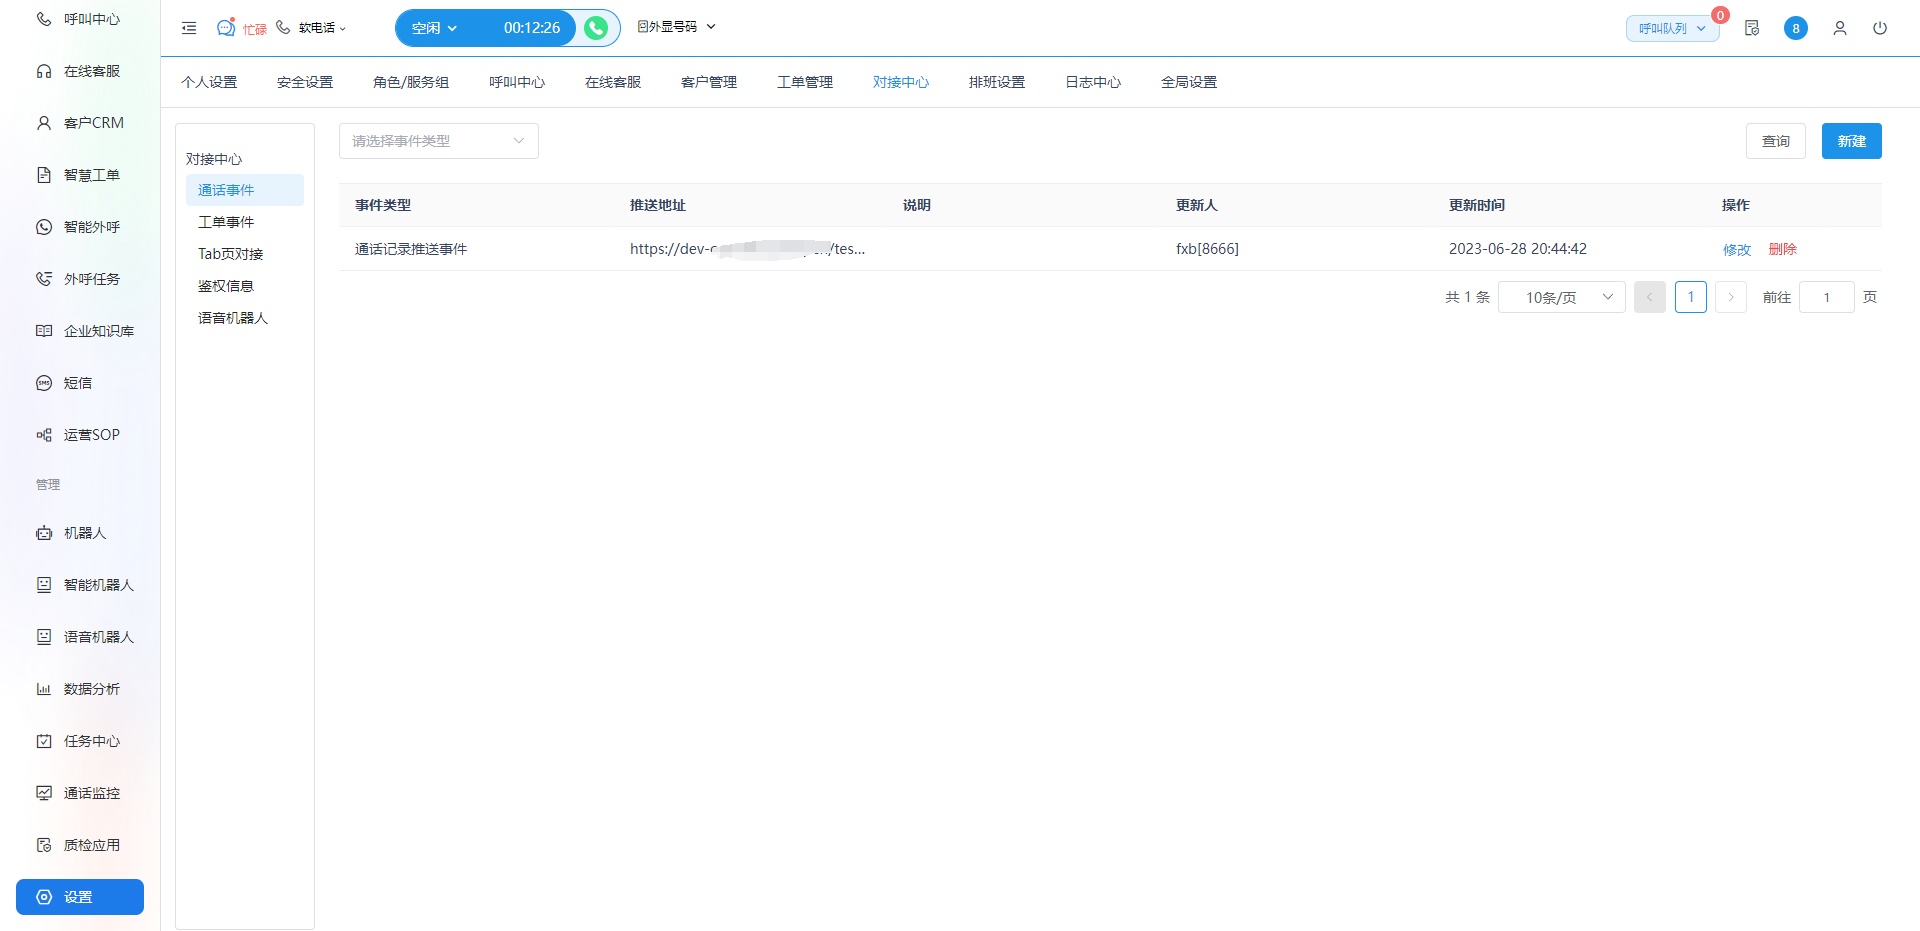Click the 前往 page number input

click(1827, 297)
